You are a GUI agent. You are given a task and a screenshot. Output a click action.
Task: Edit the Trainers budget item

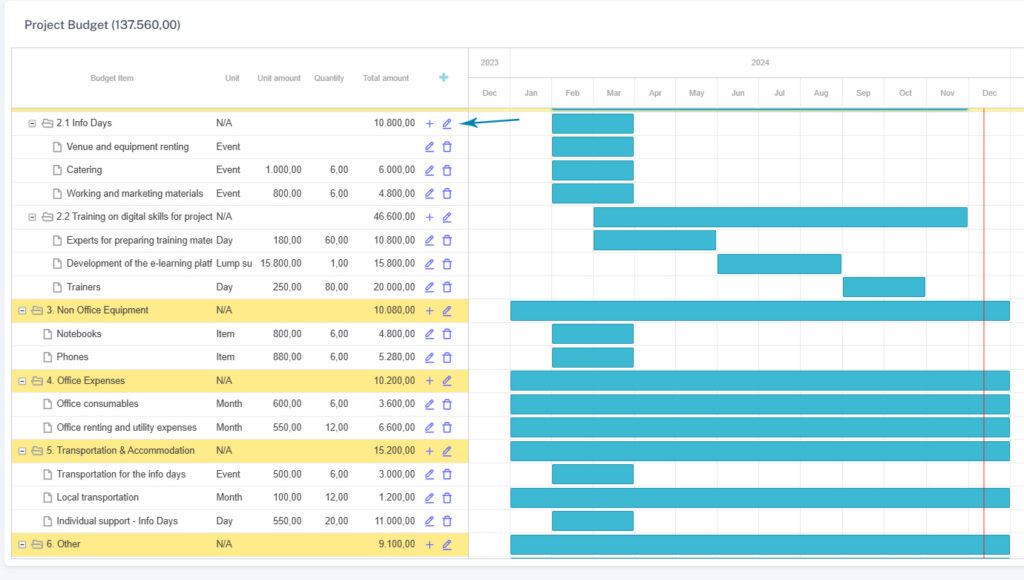(x=429, y=287)
